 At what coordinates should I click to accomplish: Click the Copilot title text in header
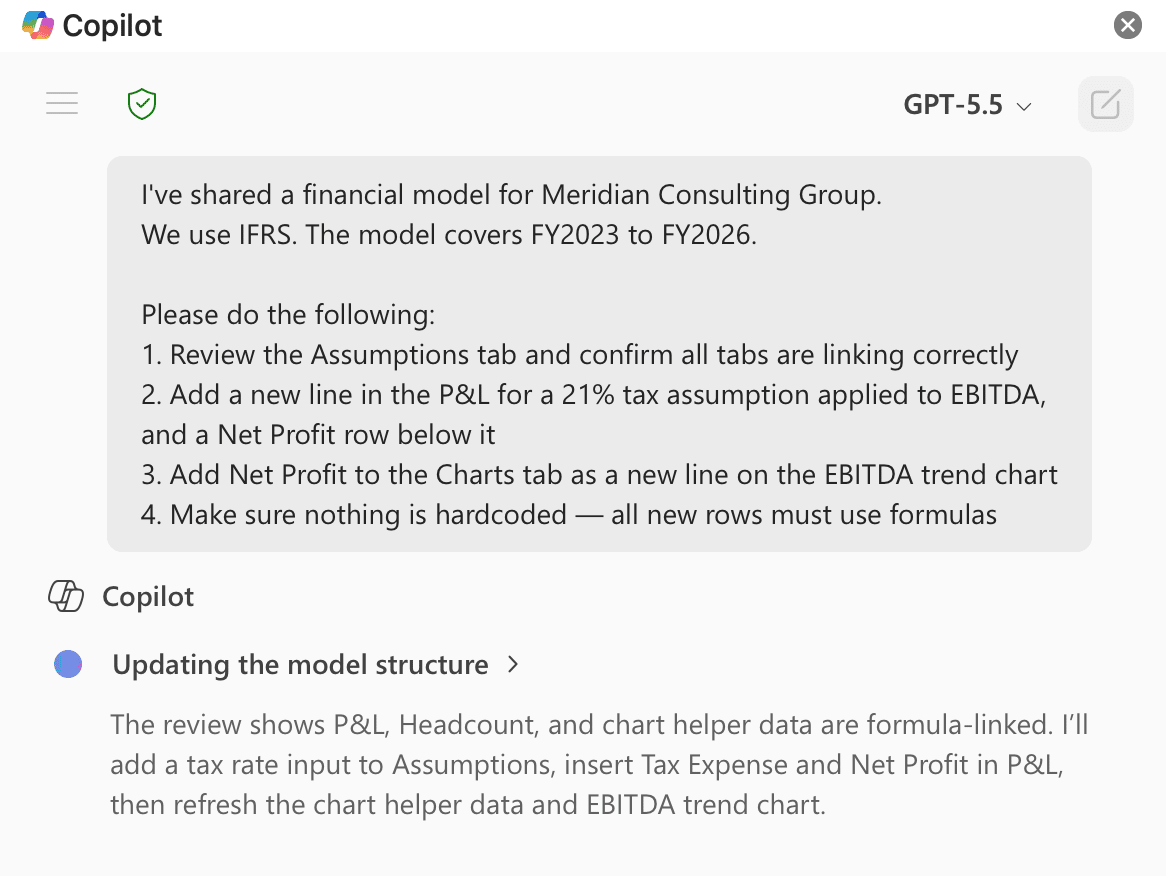[x=112, y=25]
